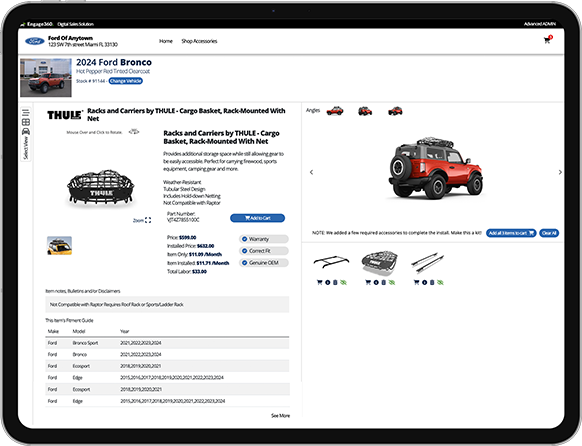Select third Bronco angle thumbnail
The width and height of the screenshot is (582, 446).
[395, 111]
